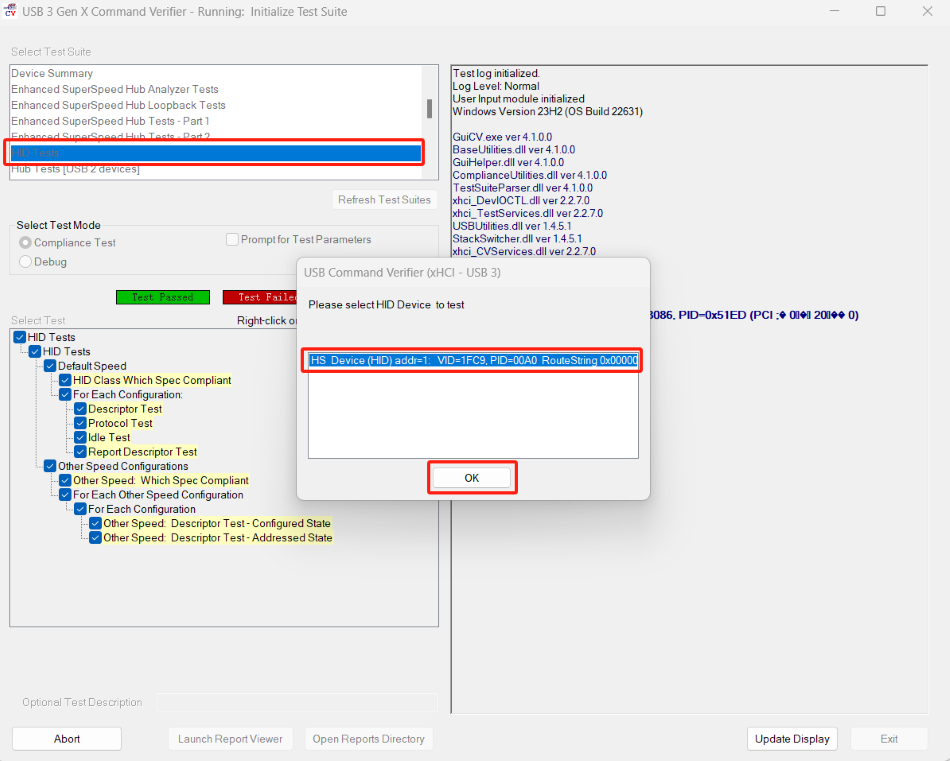The image size is (950, 761).
Task: Toggle Other Speed Configurations checkbox
Action: 50,466
